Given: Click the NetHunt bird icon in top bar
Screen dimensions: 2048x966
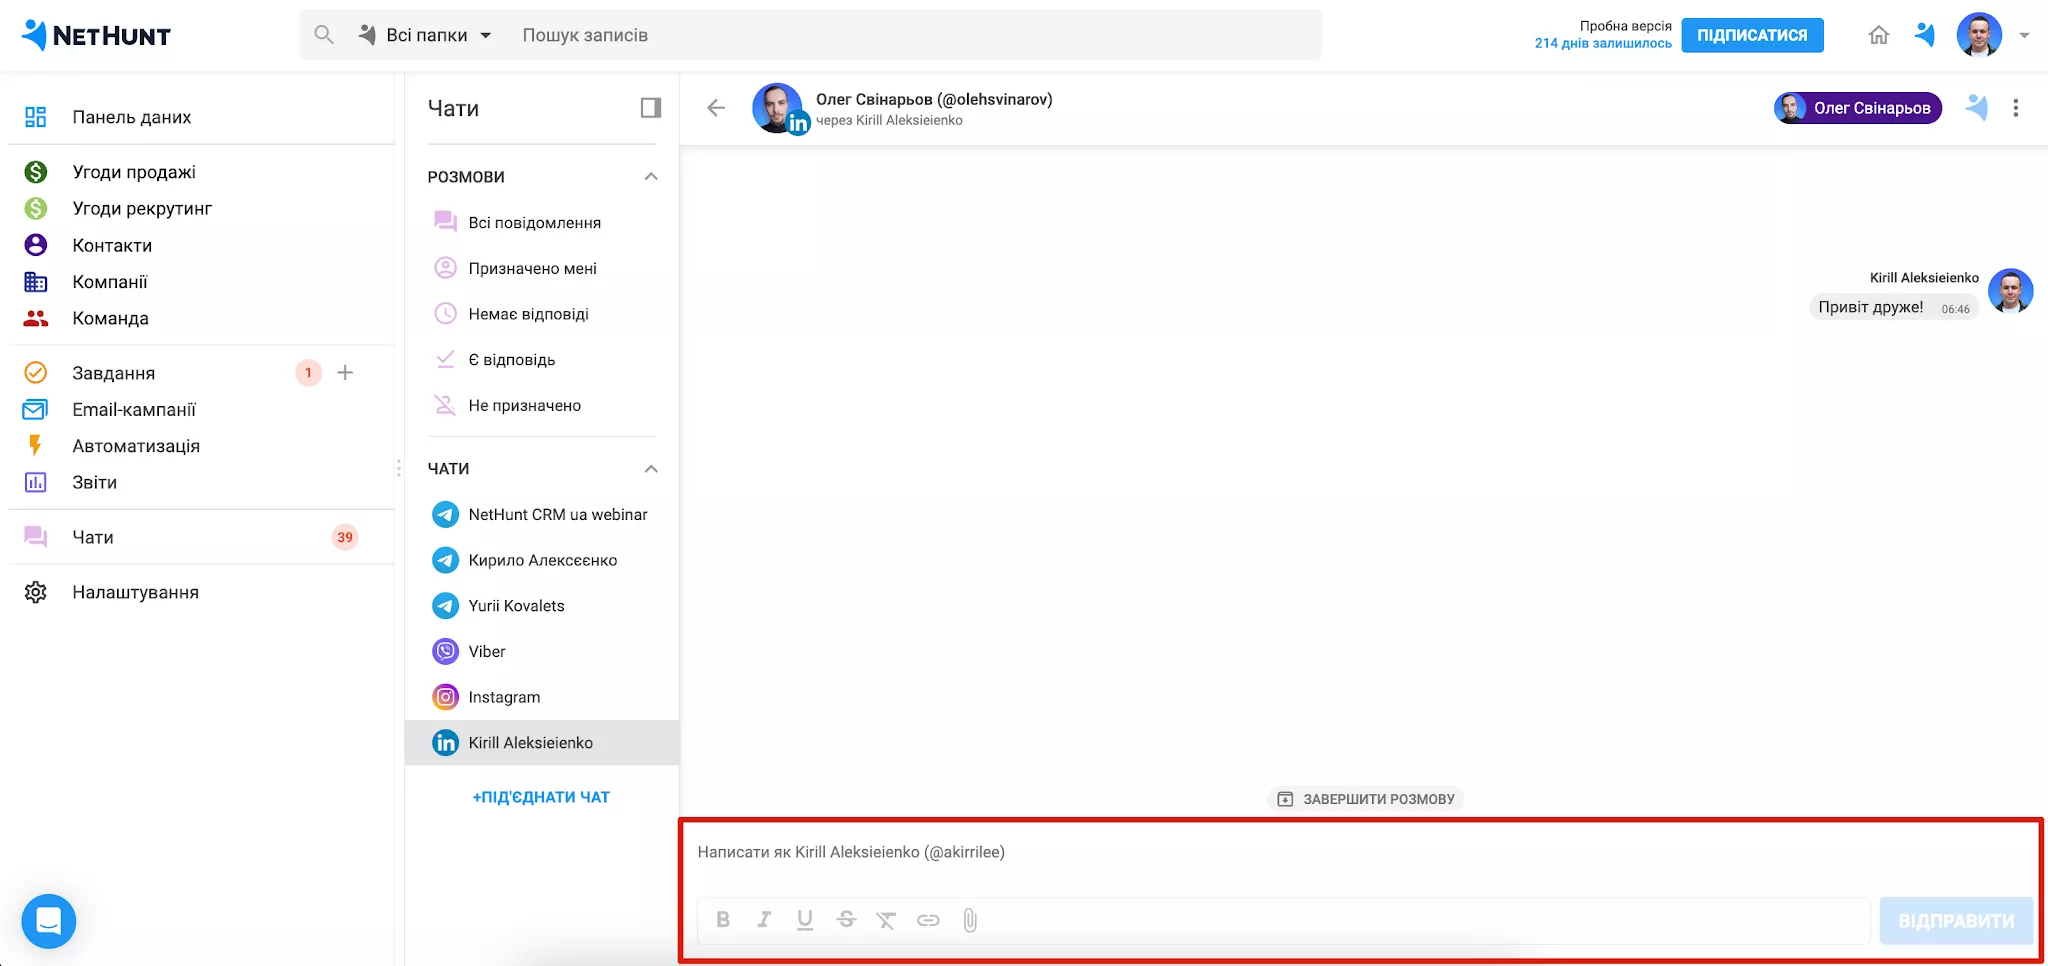Looking at the screenshot, I should pos(1925,35).
